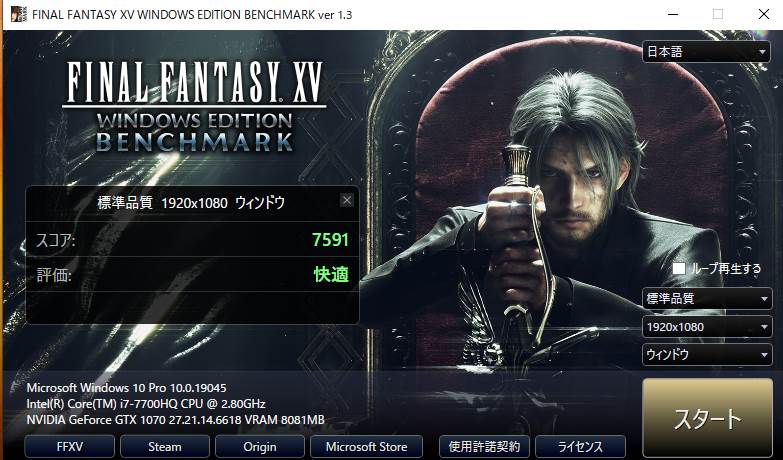Click the score value 7591
The height and width of the screenshot is (460, 783).
click(330, 240)
